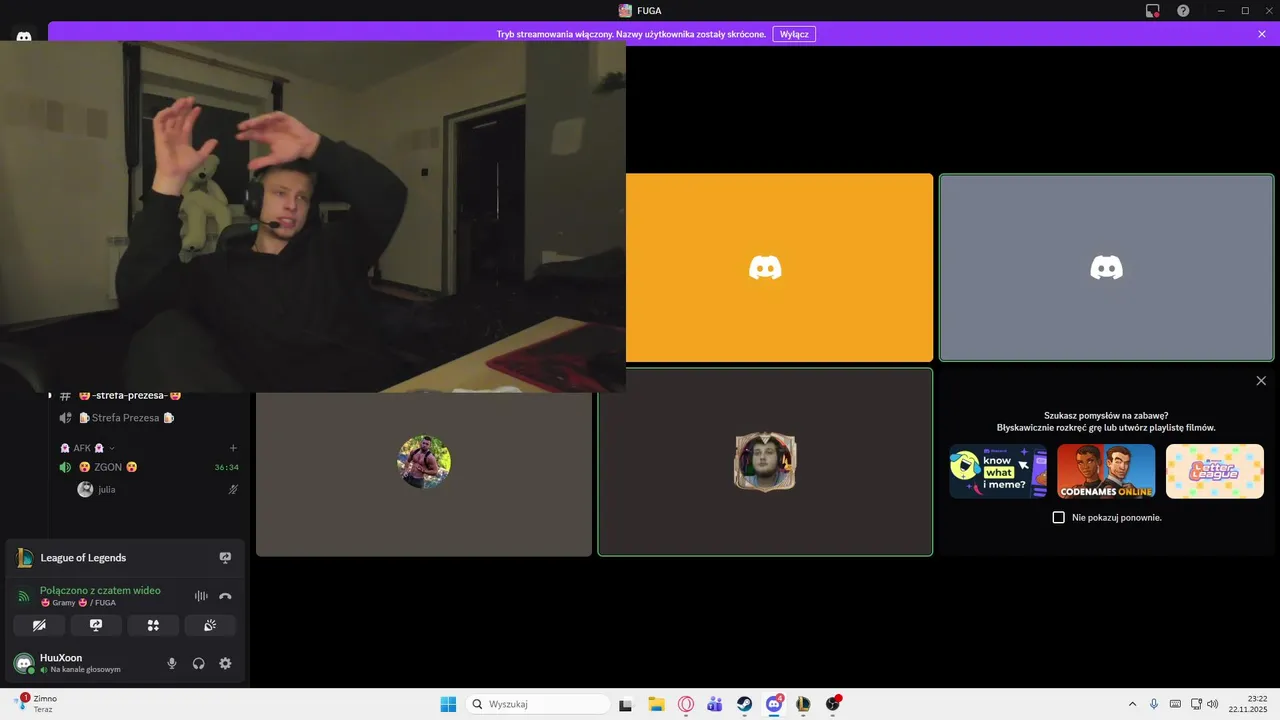Screen dimensions: 1280x720
Task: Click the League of Legends game icon
Action: click(x=24, y=558)
